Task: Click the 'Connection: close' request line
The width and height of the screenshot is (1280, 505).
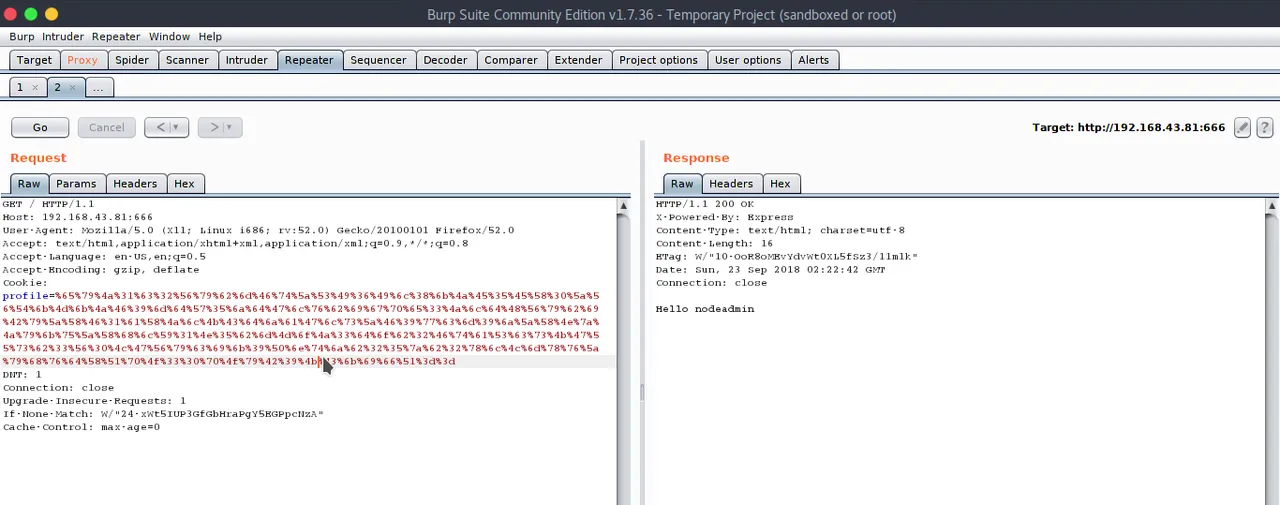Action: (58, 388)
